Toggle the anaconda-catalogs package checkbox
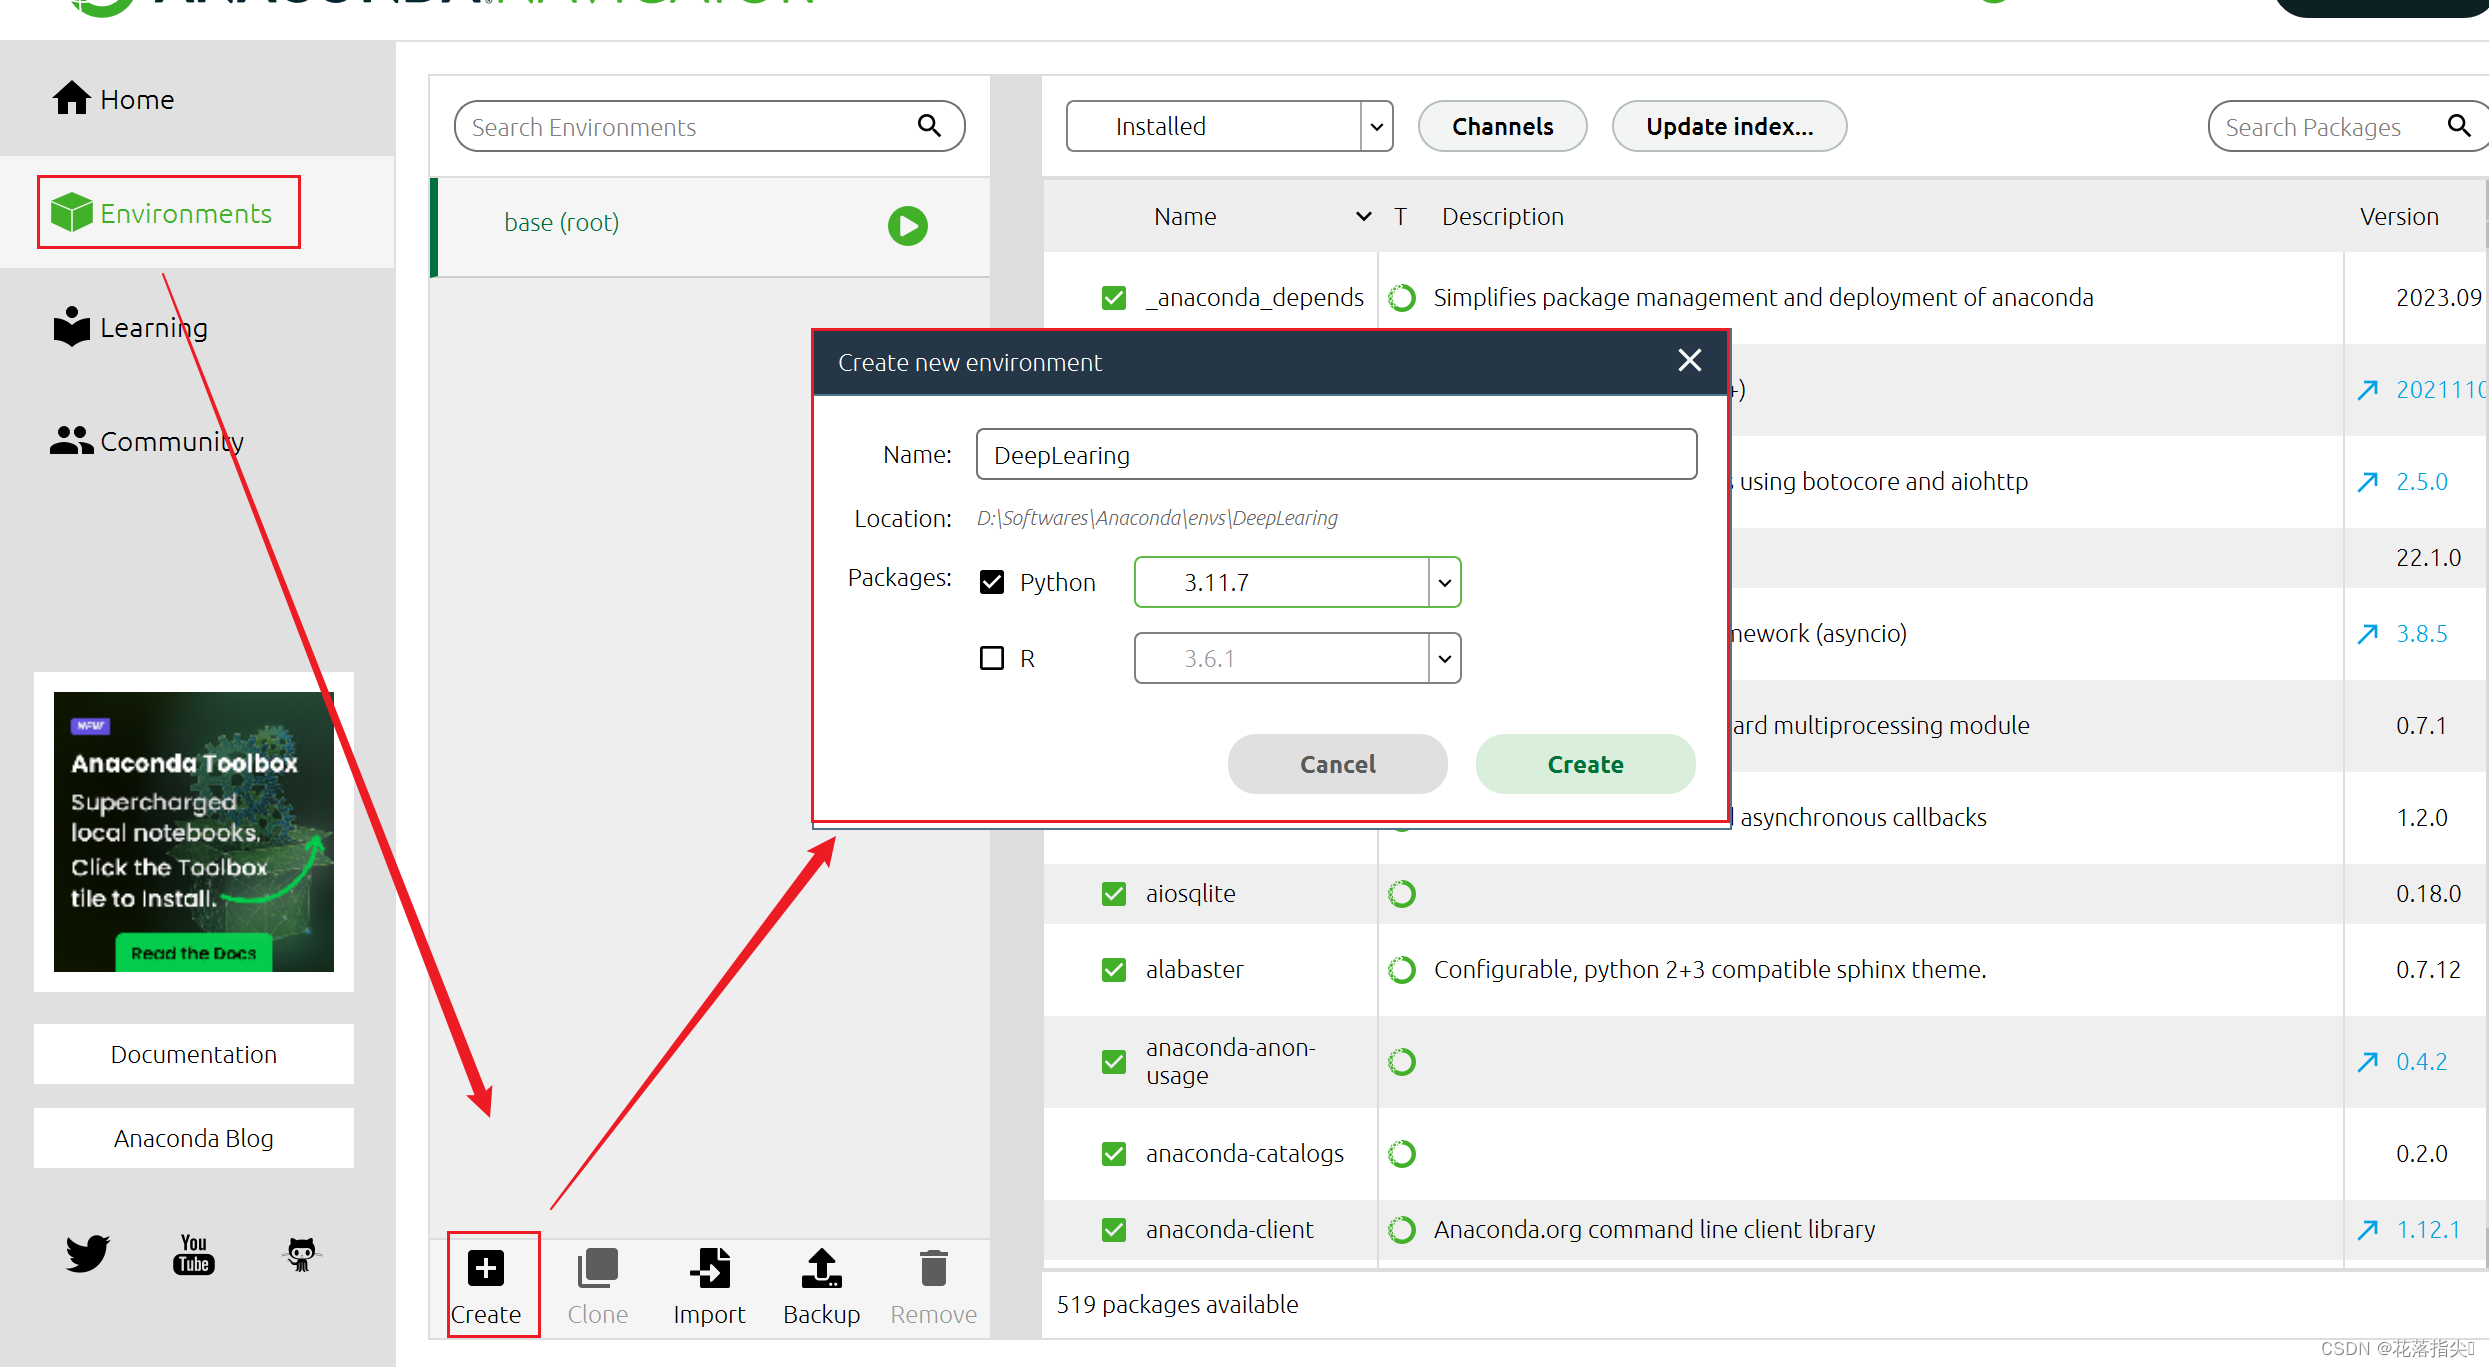This screenshot has width=2489, height=1367. point(1114,1154)
